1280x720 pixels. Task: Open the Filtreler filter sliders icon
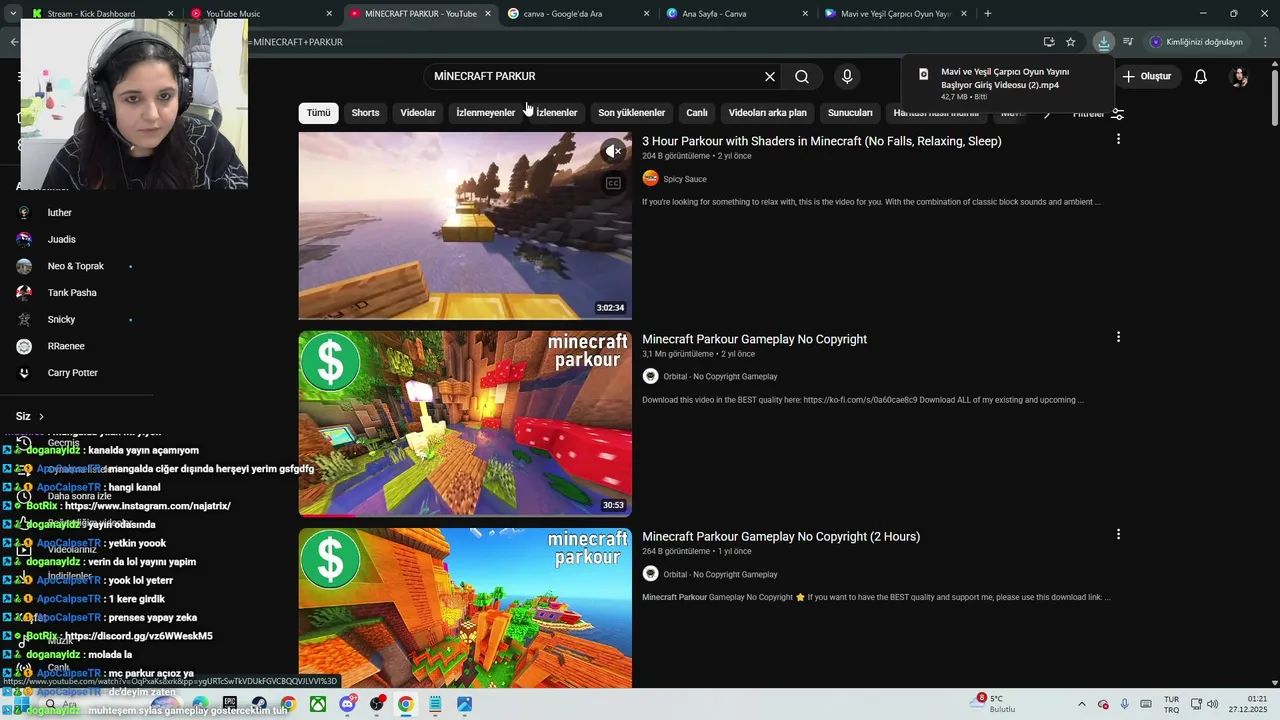pyautogui.click(x=1118, y=113)
